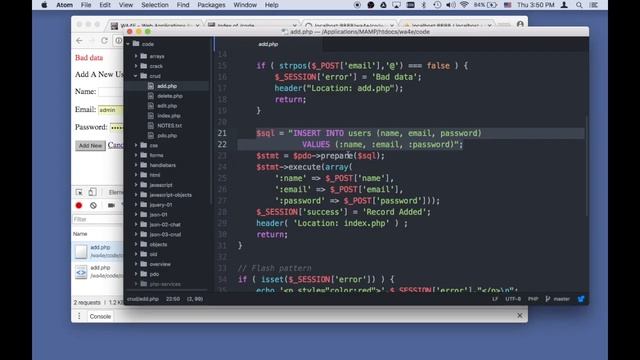640x360 pixels.
Task: Click the clear network log icon
Action: (x=93, y=205)
